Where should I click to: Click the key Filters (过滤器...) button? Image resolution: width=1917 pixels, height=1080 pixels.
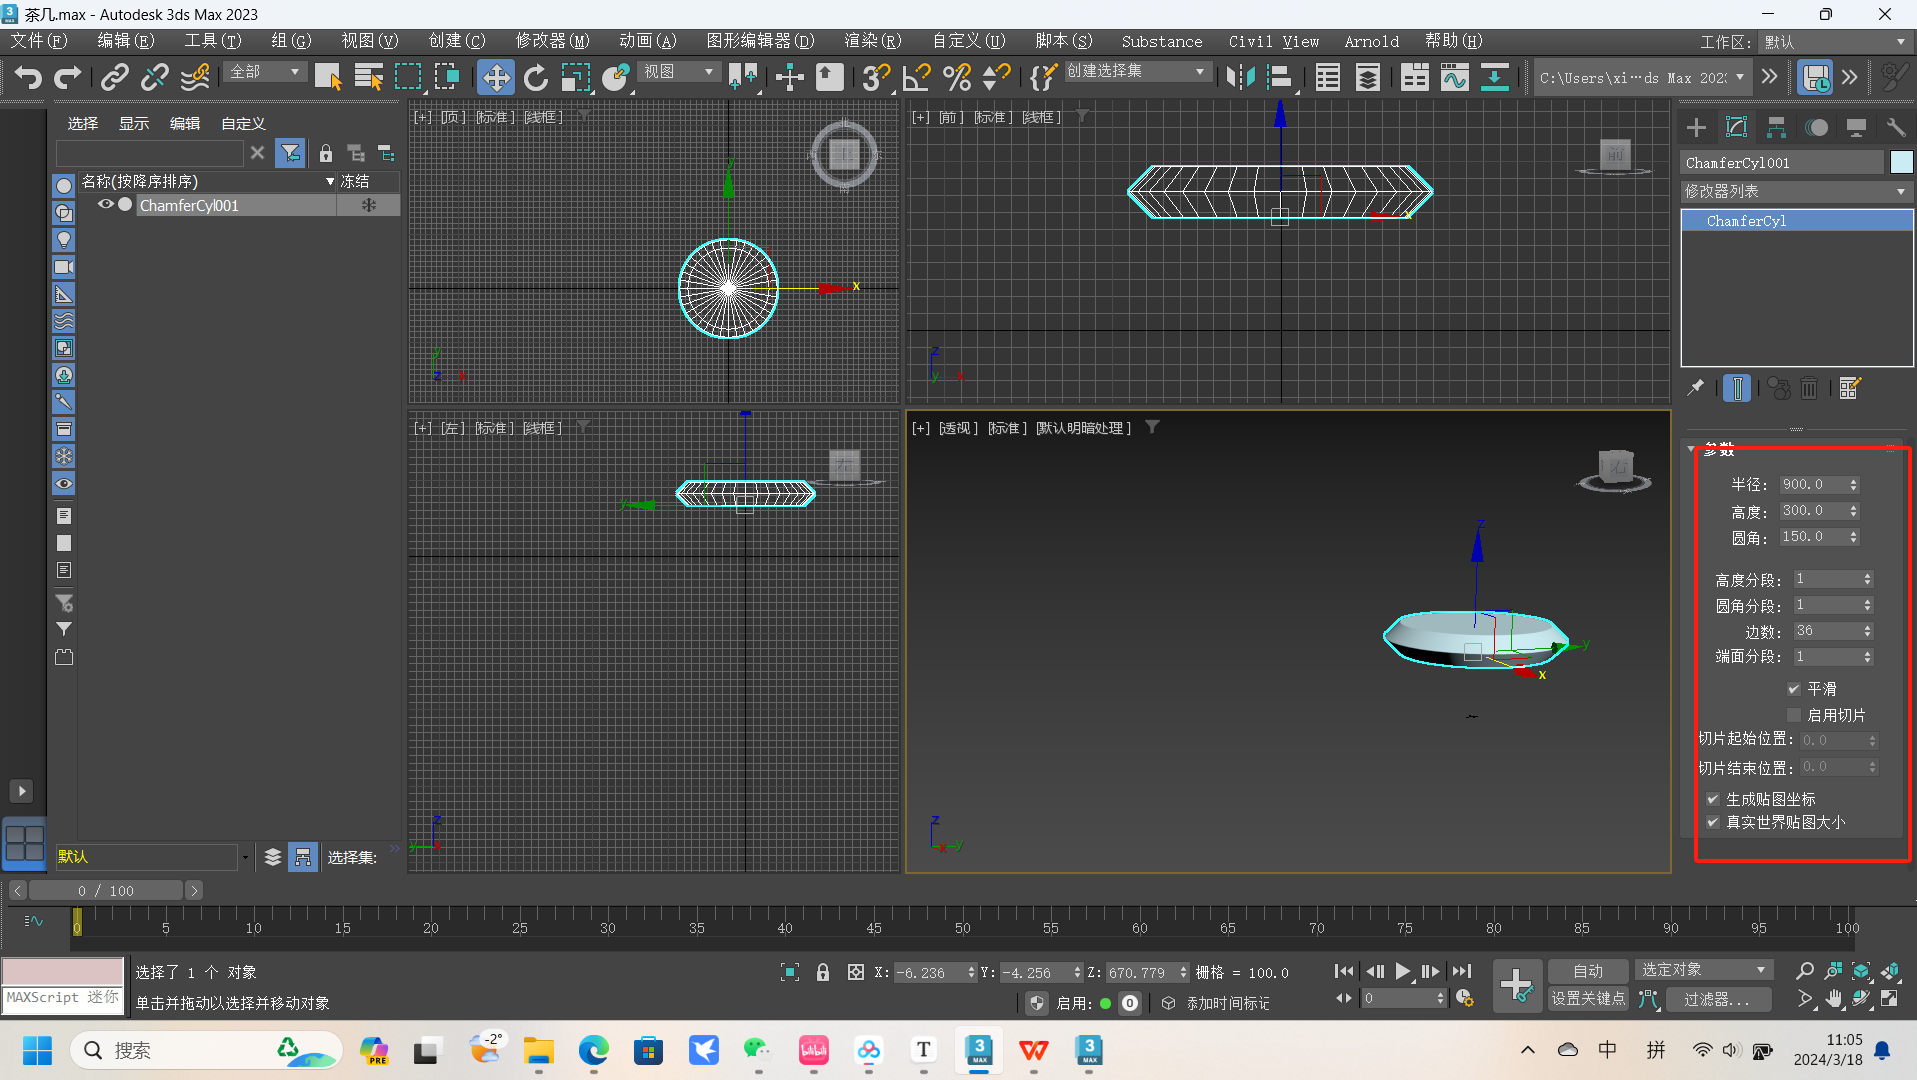1716,999
